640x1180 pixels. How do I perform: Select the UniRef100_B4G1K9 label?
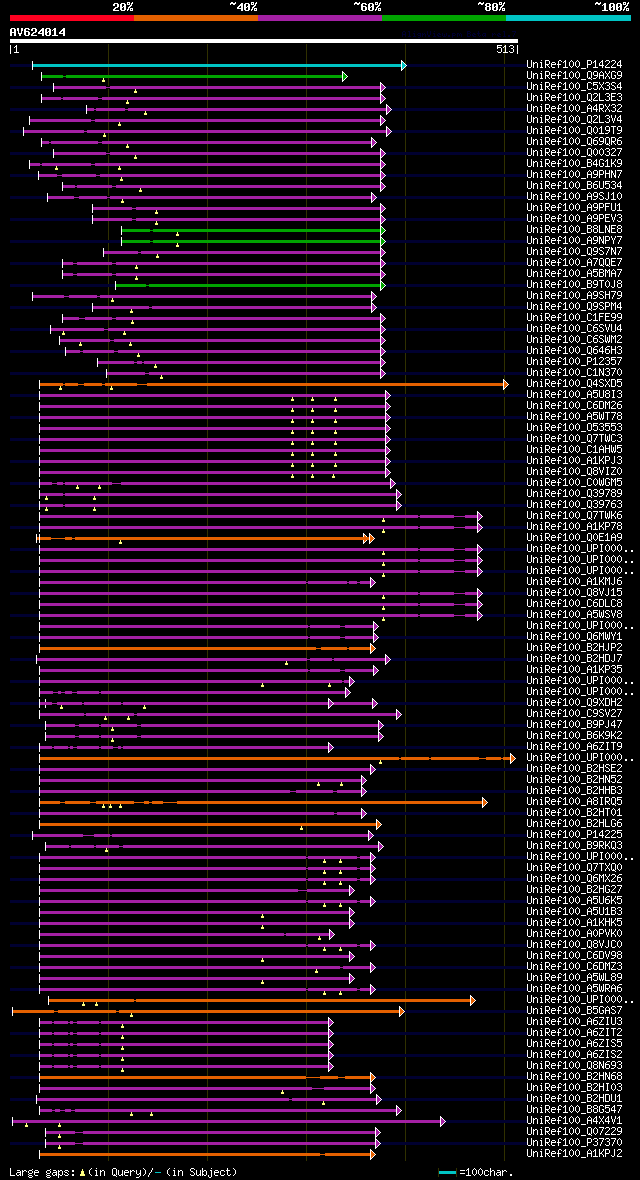[574, 164]
